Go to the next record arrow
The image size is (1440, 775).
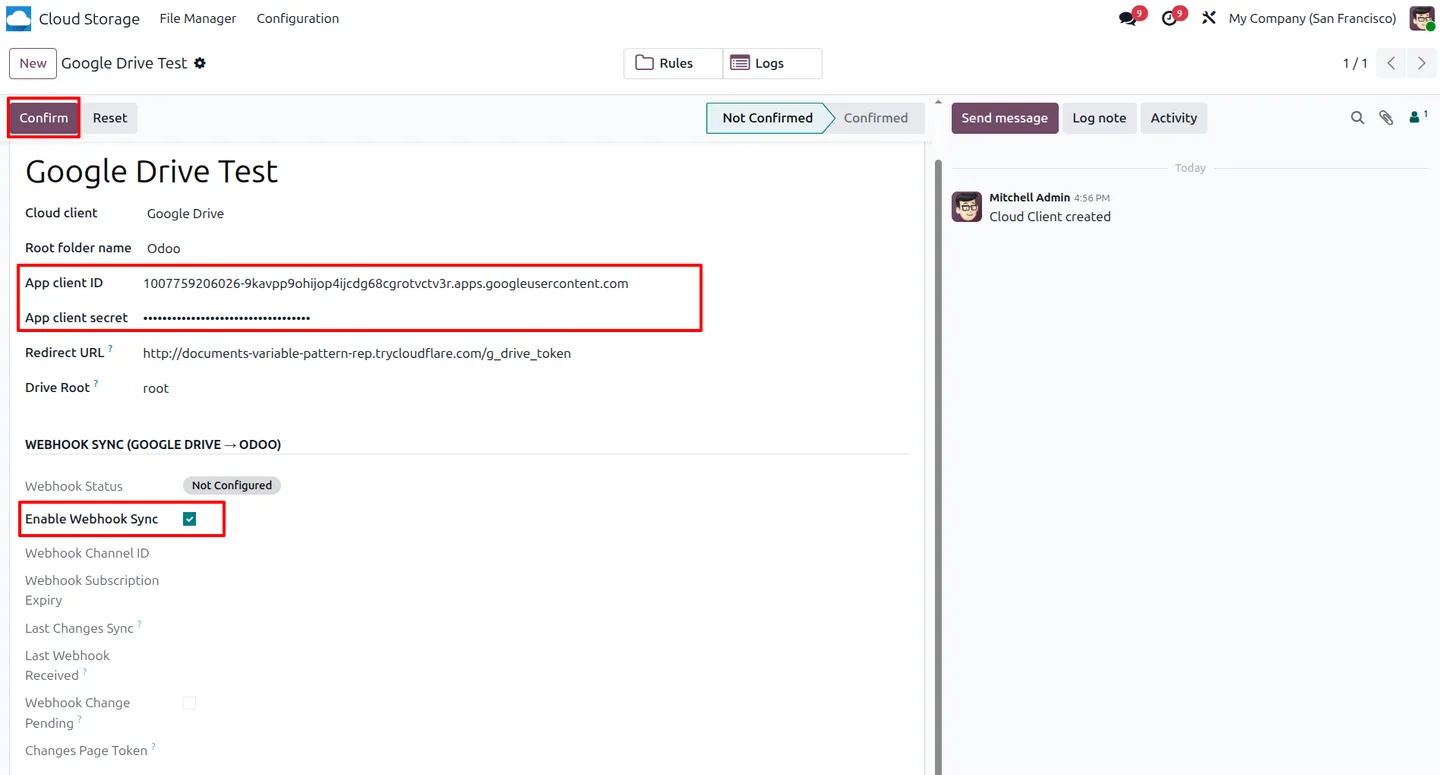(x=1421, y=63)
